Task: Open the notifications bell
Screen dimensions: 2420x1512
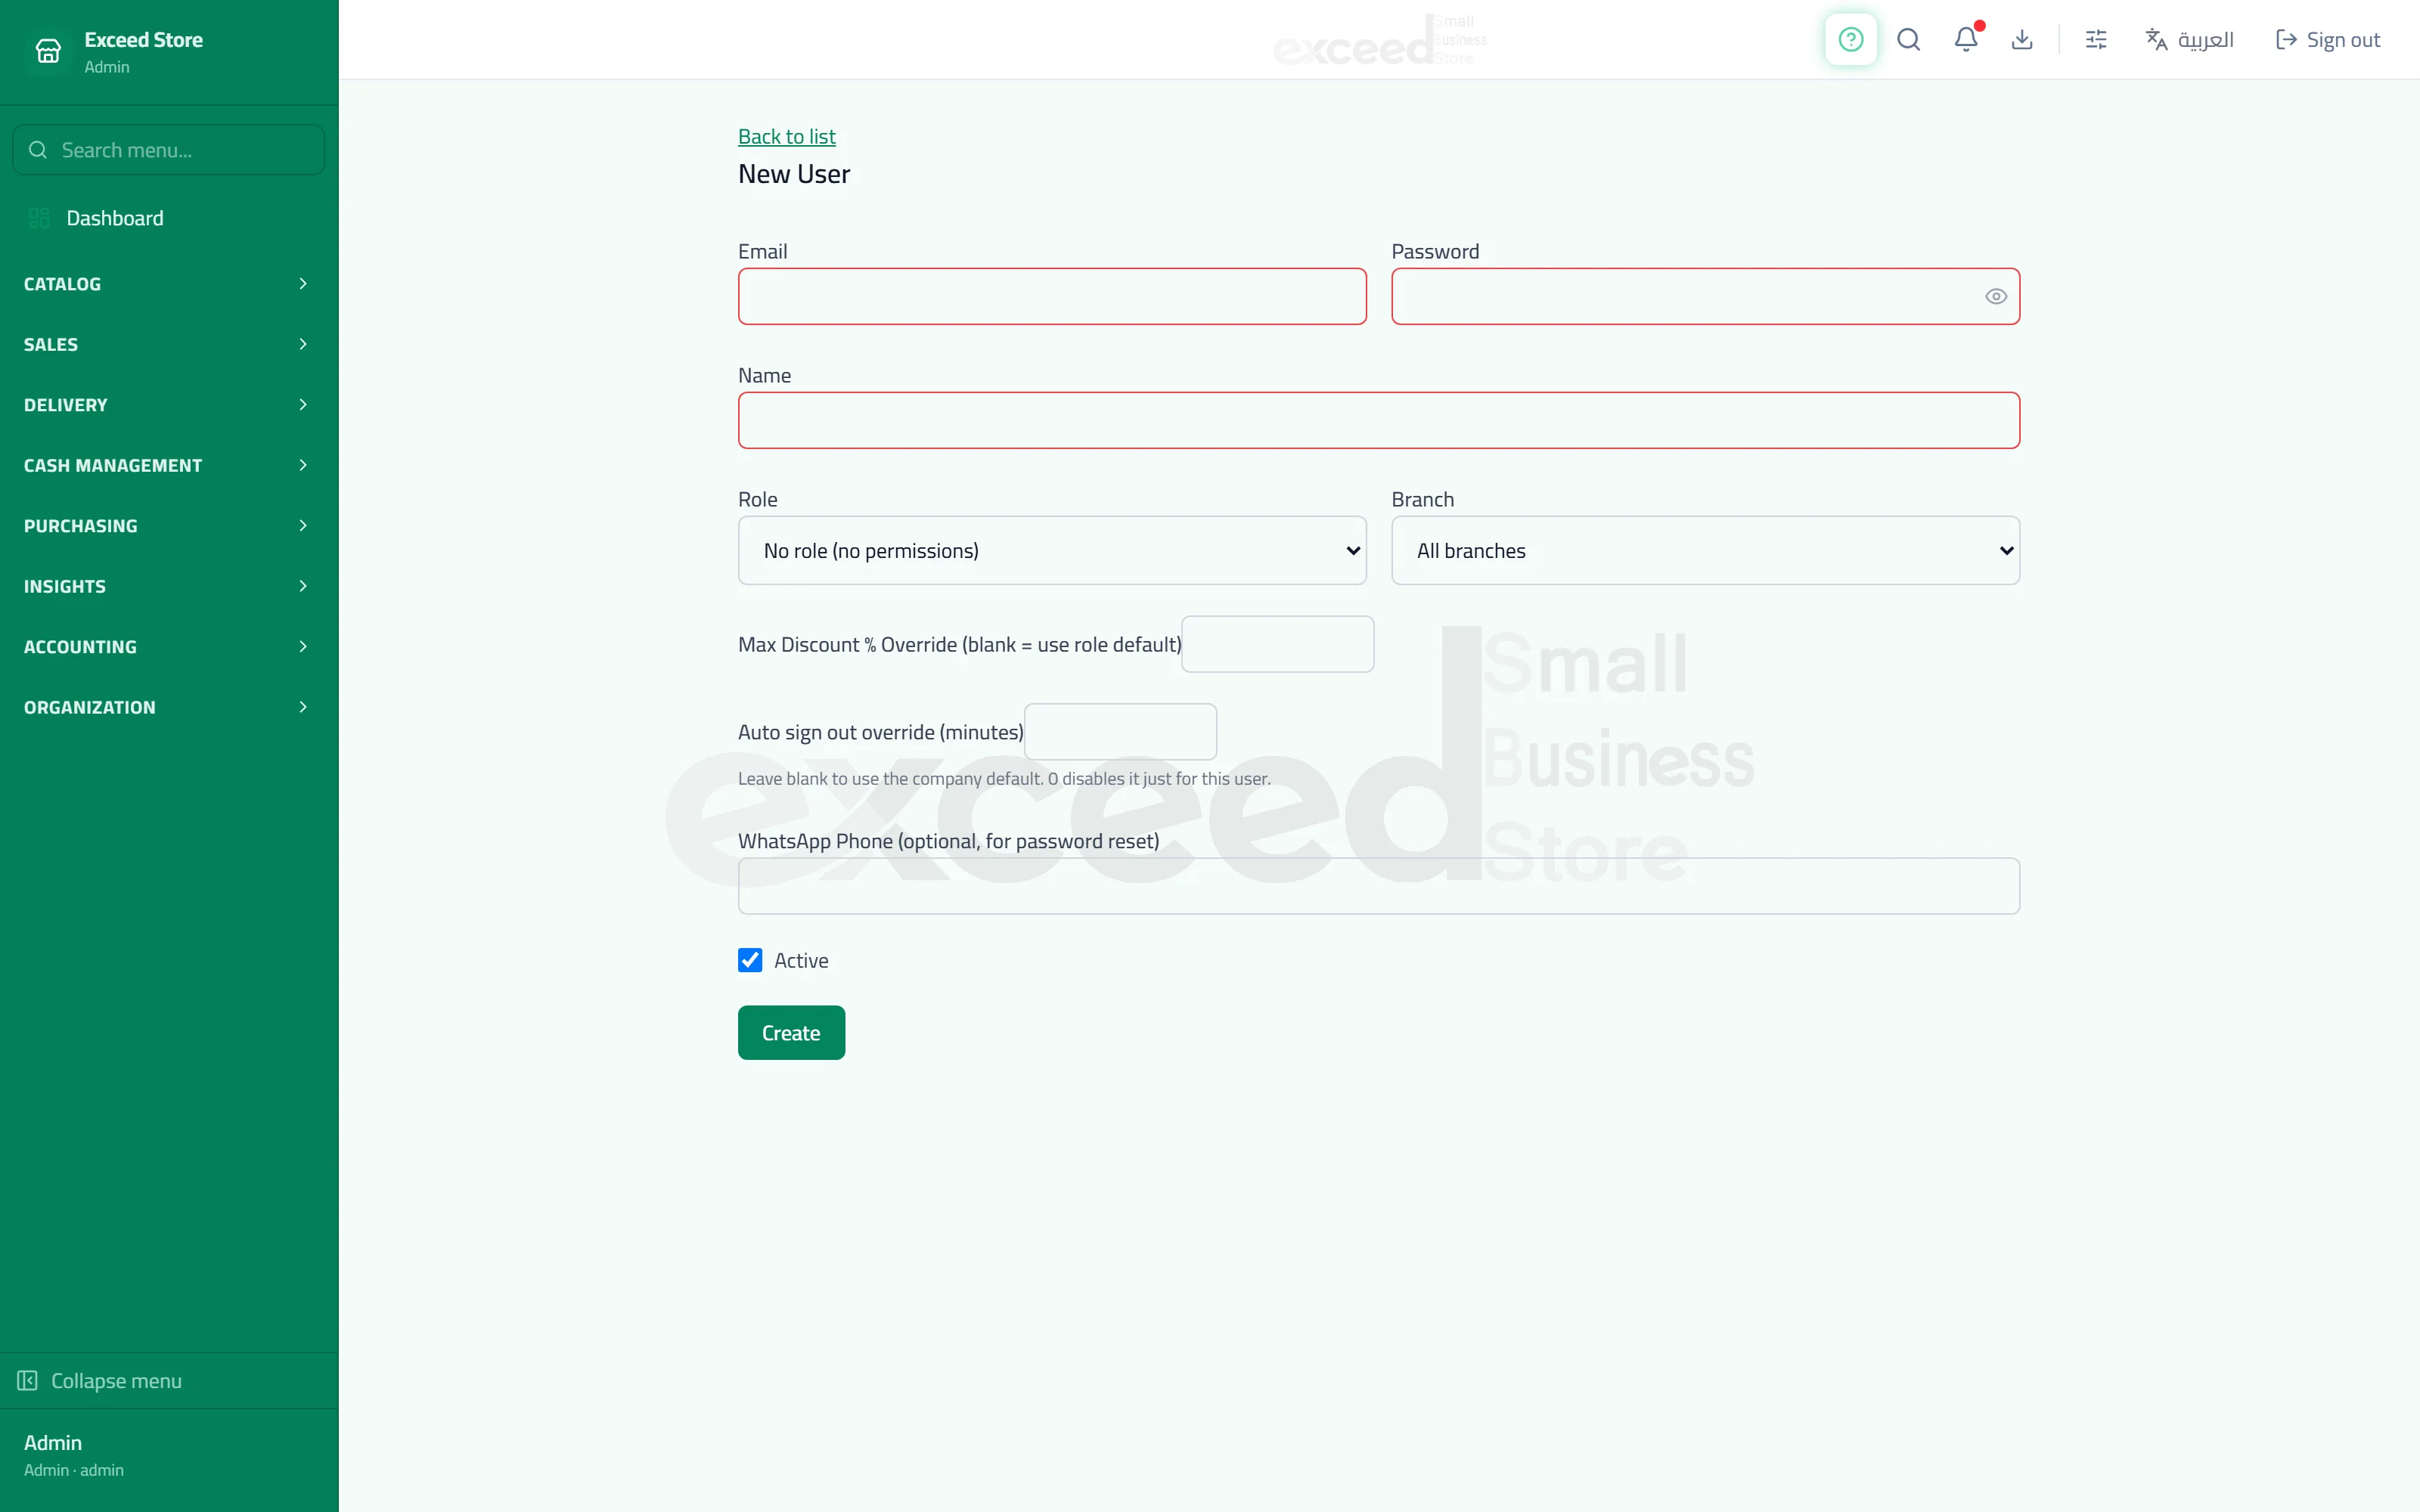Action: (x=1965, y=39)
